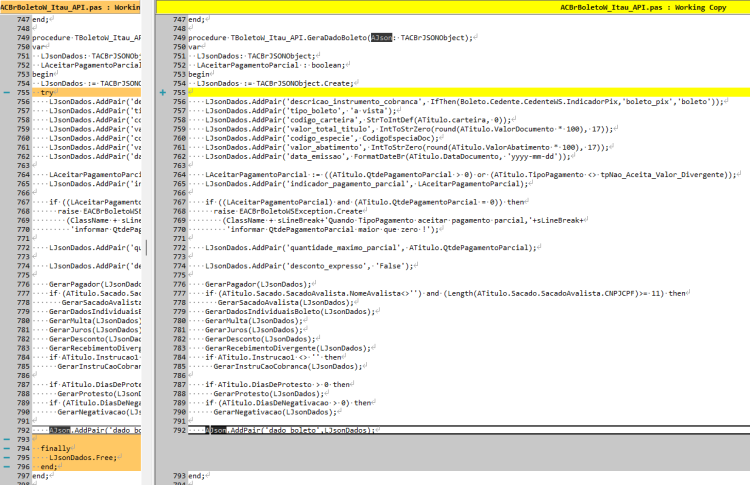Click 'GerarProtesto(LJsonDados);' in the right pane

tap(269, 393)
